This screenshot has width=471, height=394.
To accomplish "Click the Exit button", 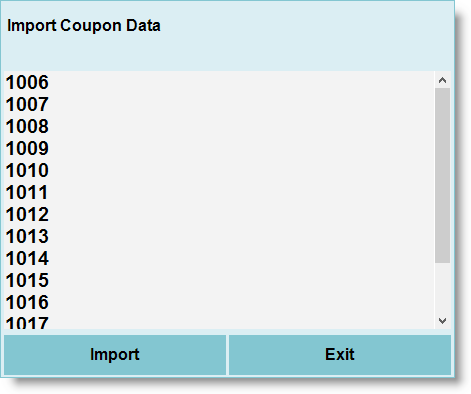I will [340, 355].
